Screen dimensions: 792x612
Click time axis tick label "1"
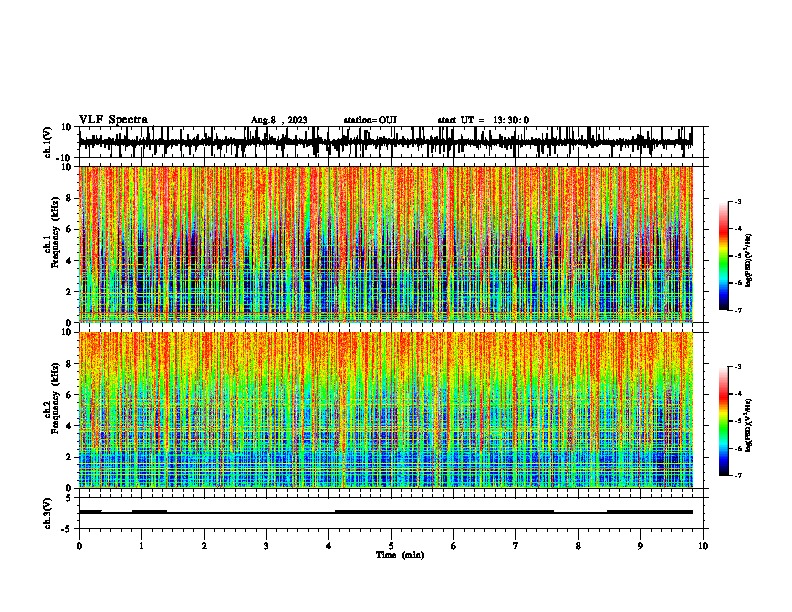(x=141, y=546)
